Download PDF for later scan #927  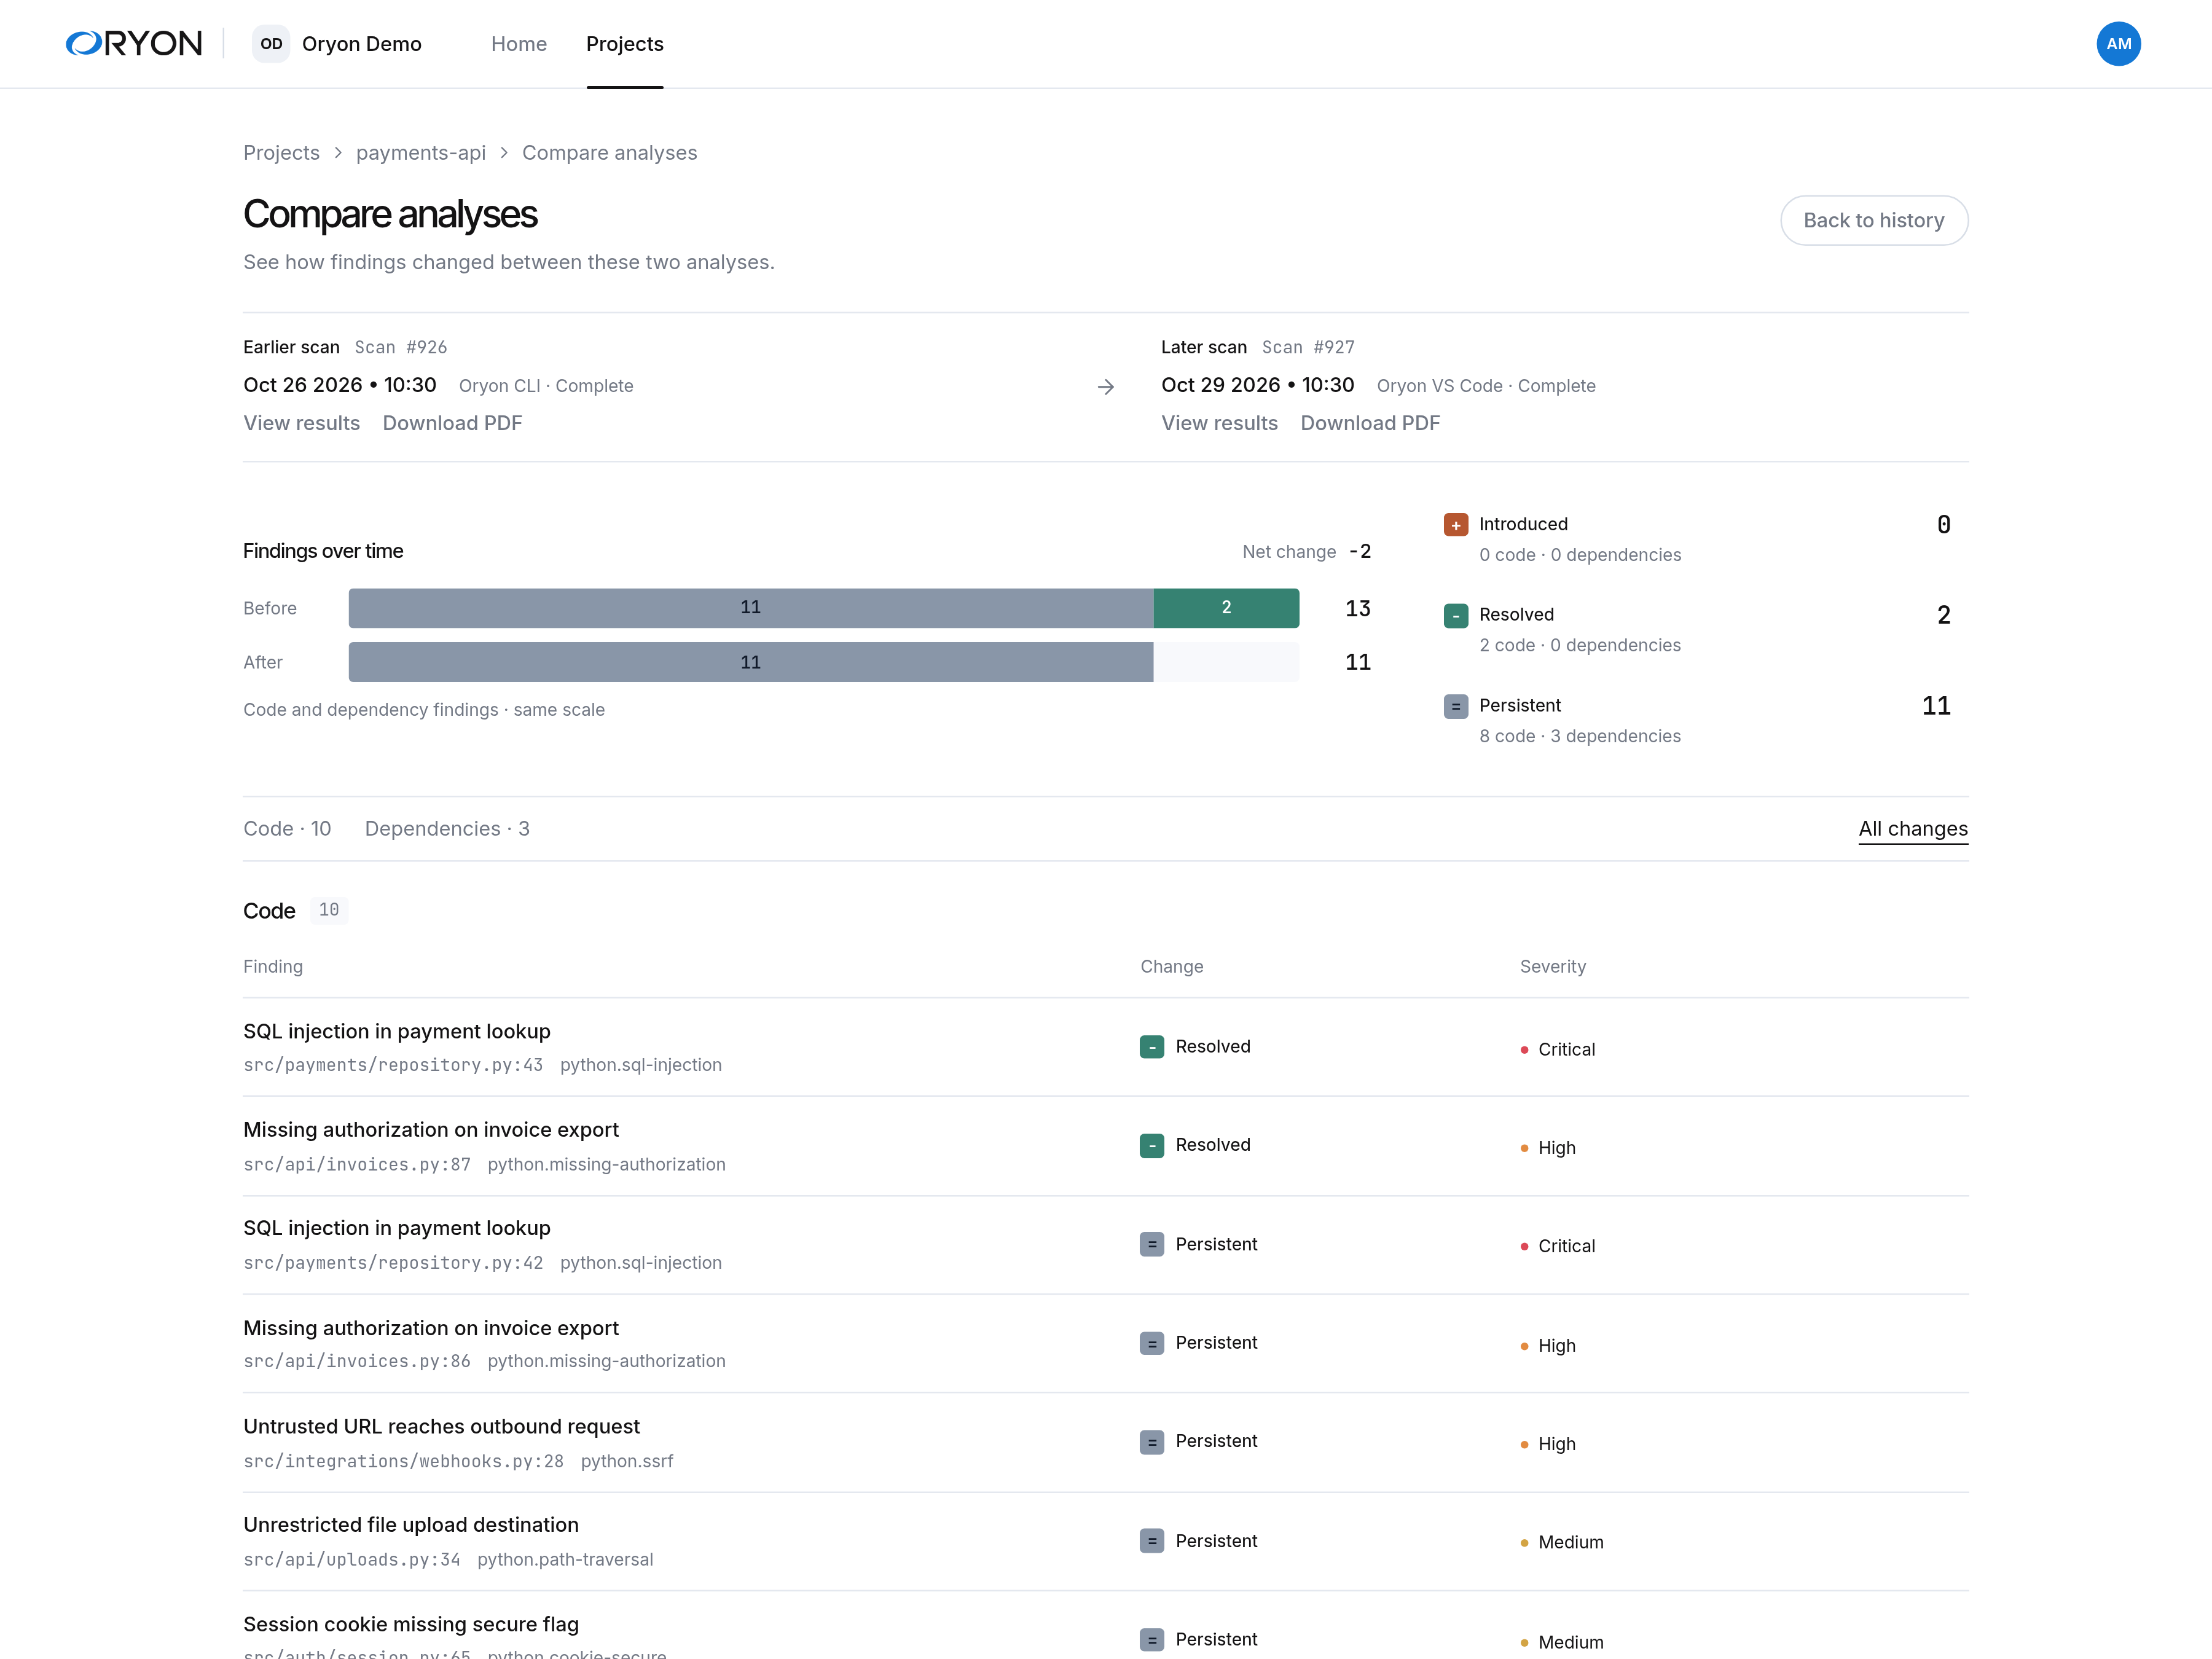point(1370,423)
